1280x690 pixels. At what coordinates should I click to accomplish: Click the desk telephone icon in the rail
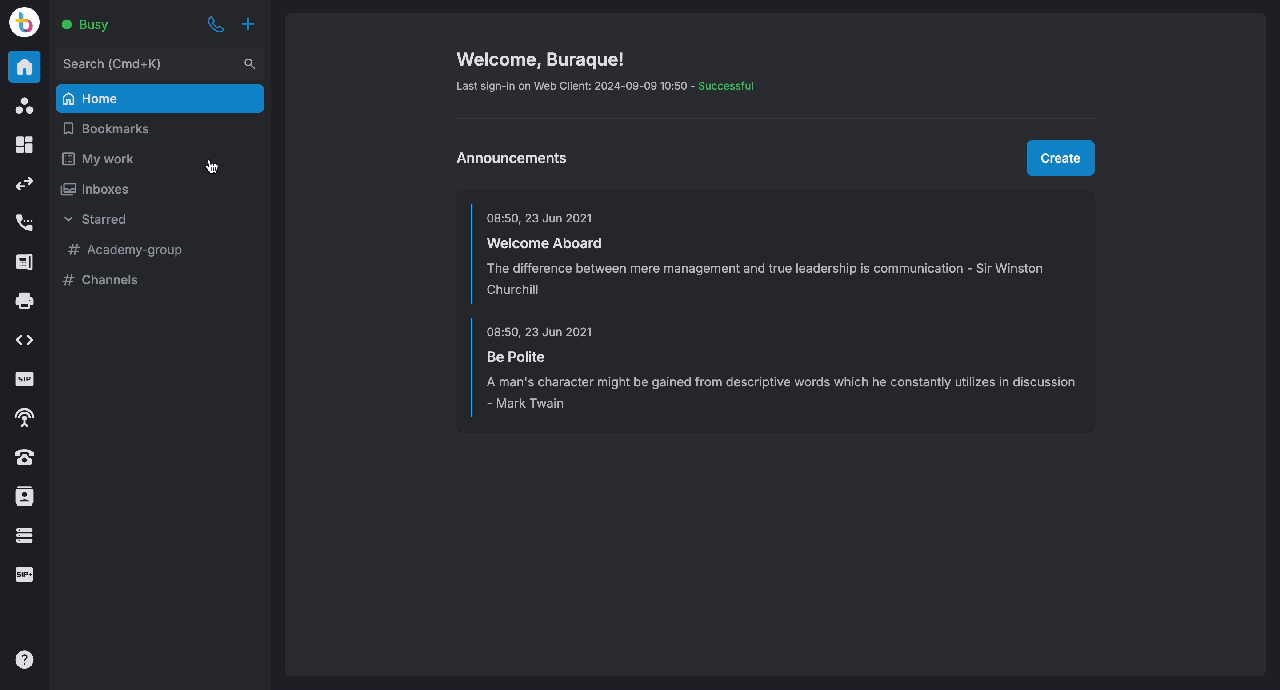24,457
